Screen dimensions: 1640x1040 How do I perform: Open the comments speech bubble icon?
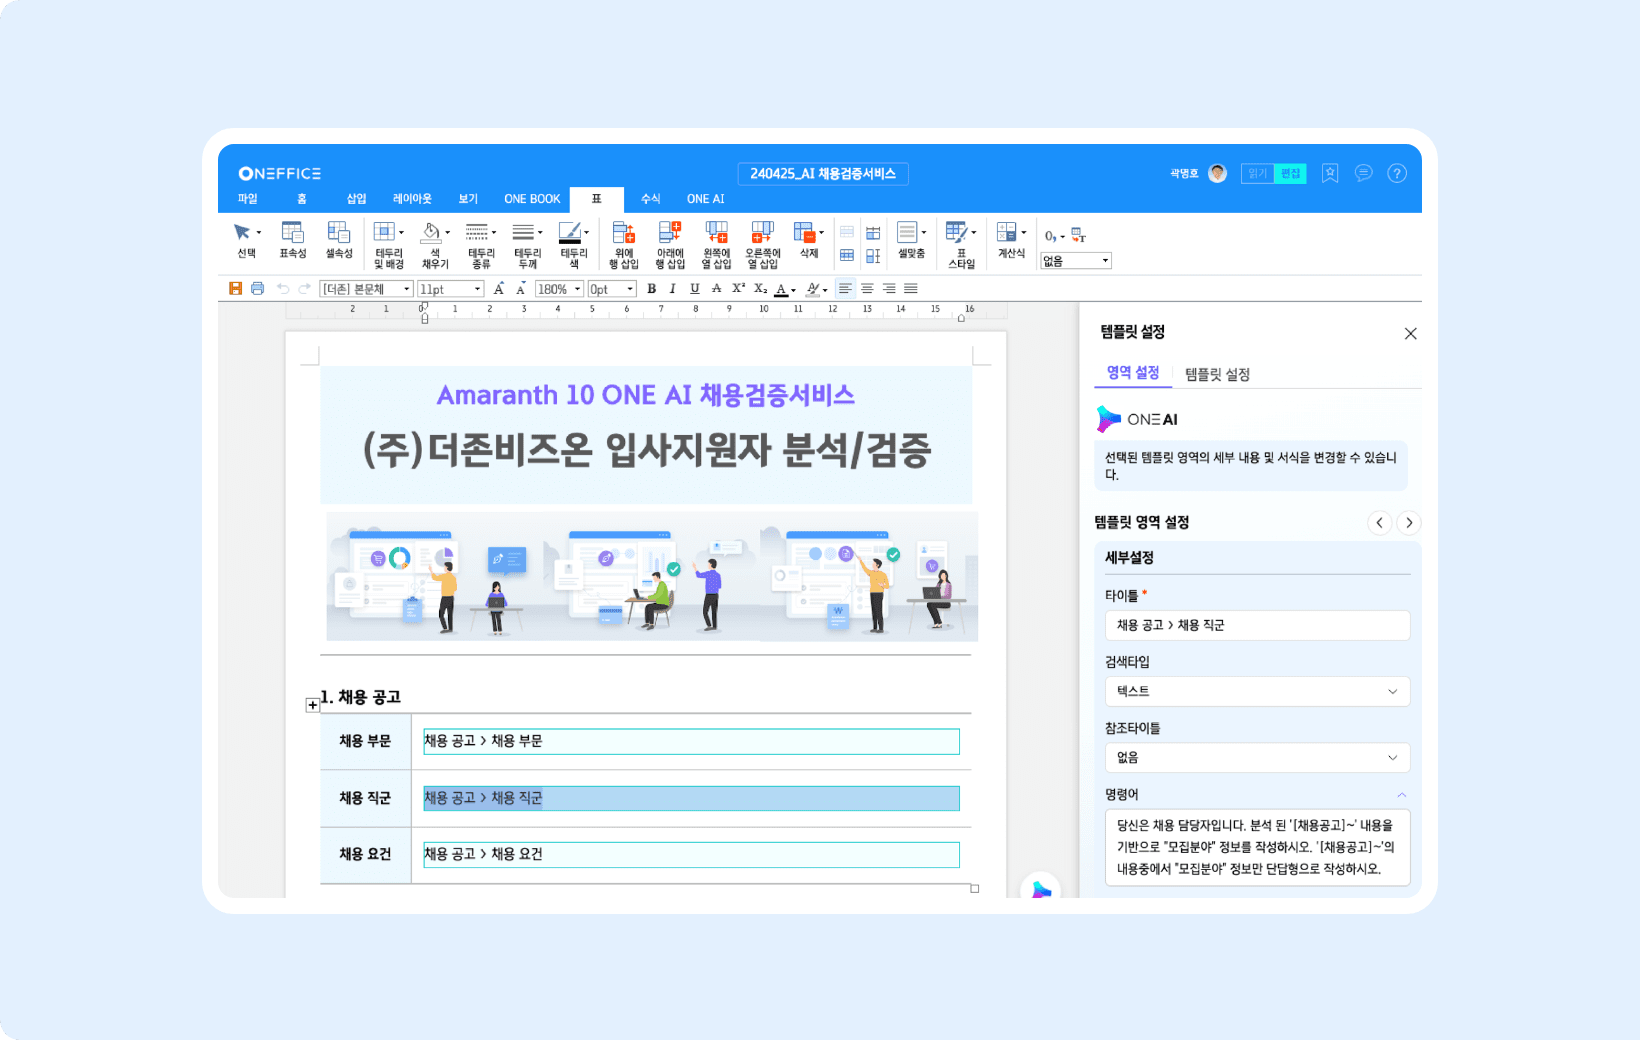1363,173
